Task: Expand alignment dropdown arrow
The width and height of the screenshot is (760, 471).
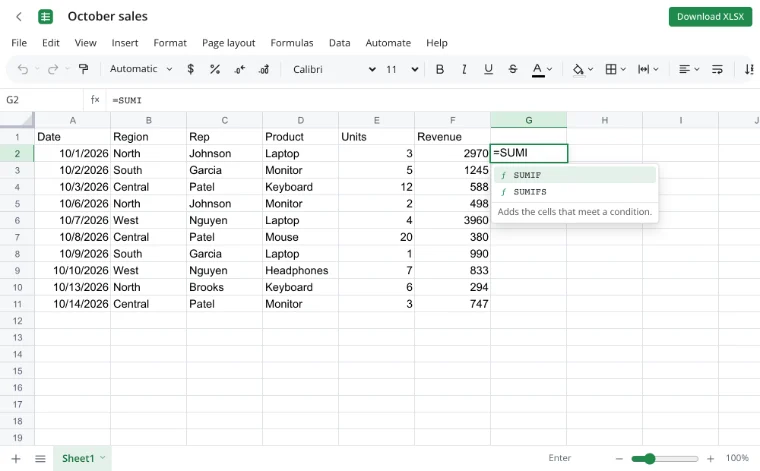Action: click(x=697, y=69)
